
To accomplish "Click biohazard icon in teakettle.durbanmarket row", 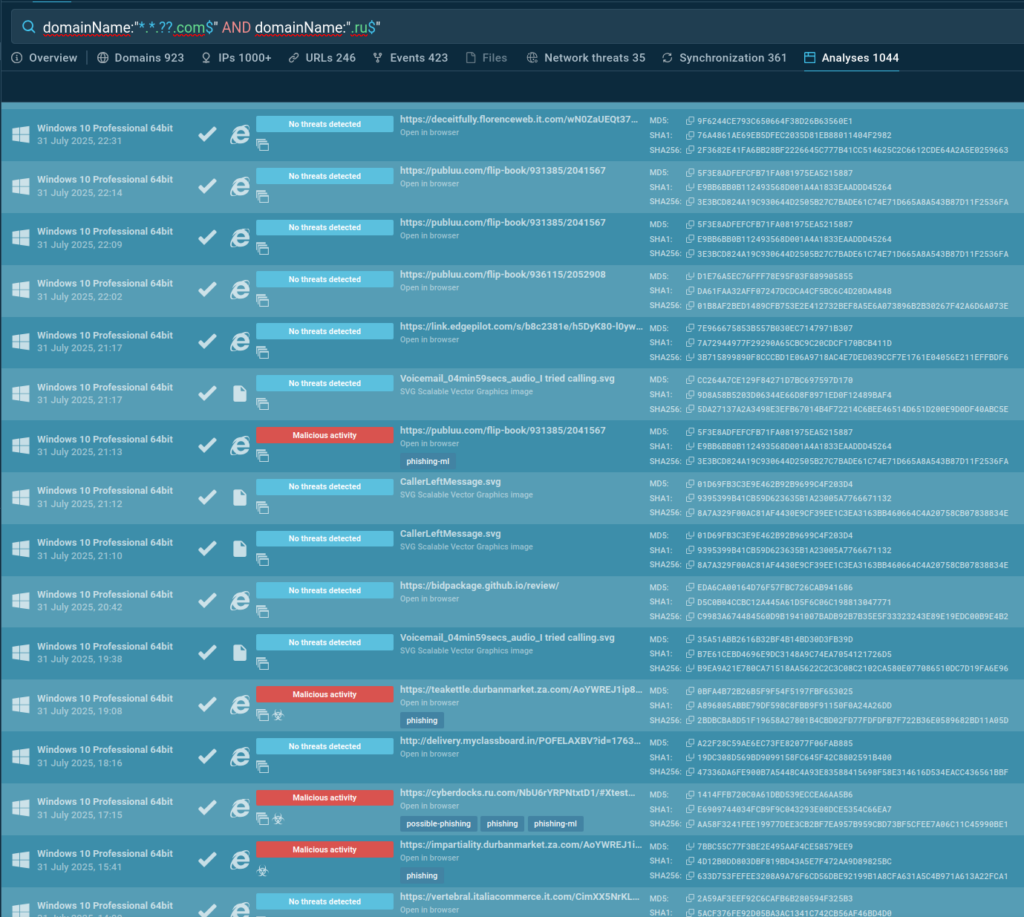I will (x=278, y=714).
